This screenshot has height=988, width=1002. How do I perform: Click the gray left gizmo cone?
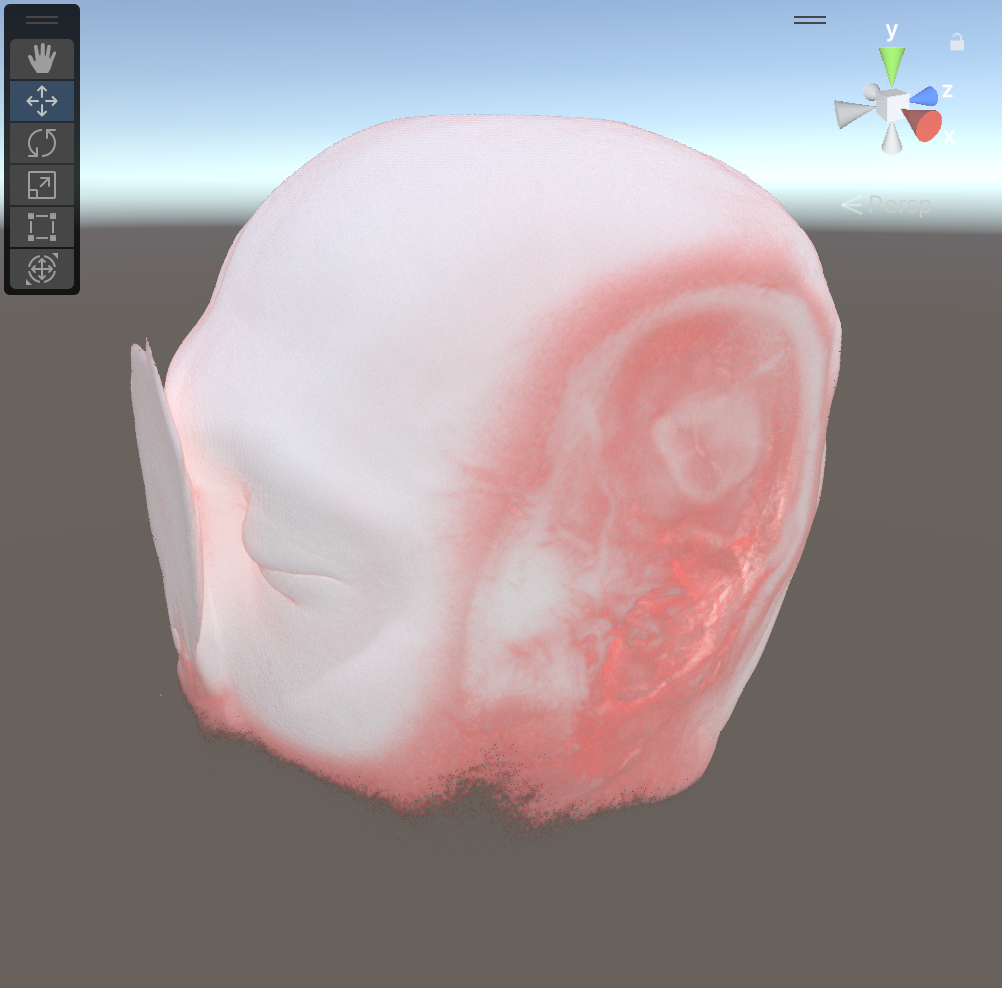852,114
